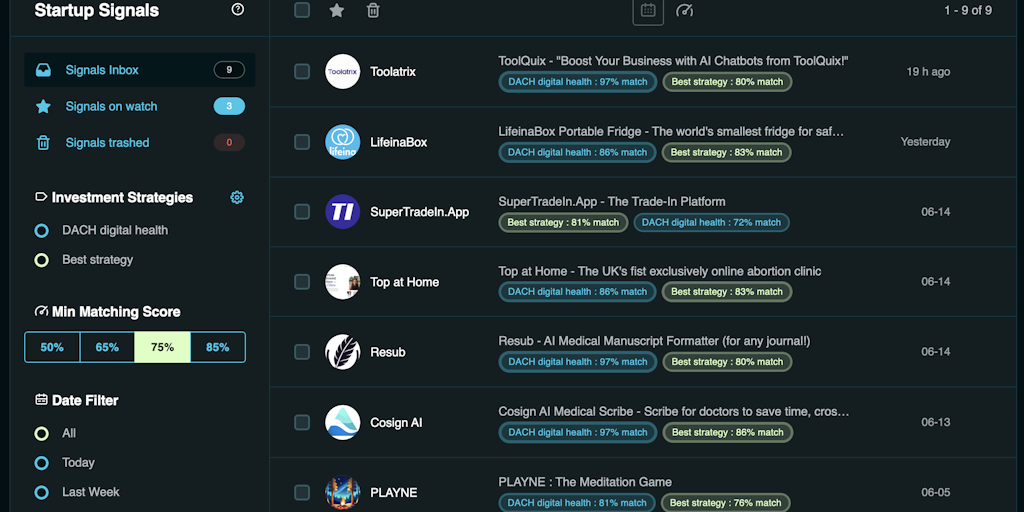Click the '19 h ago' timestamp
This screenshot has height=512, width=1024.
click(928, 72)
